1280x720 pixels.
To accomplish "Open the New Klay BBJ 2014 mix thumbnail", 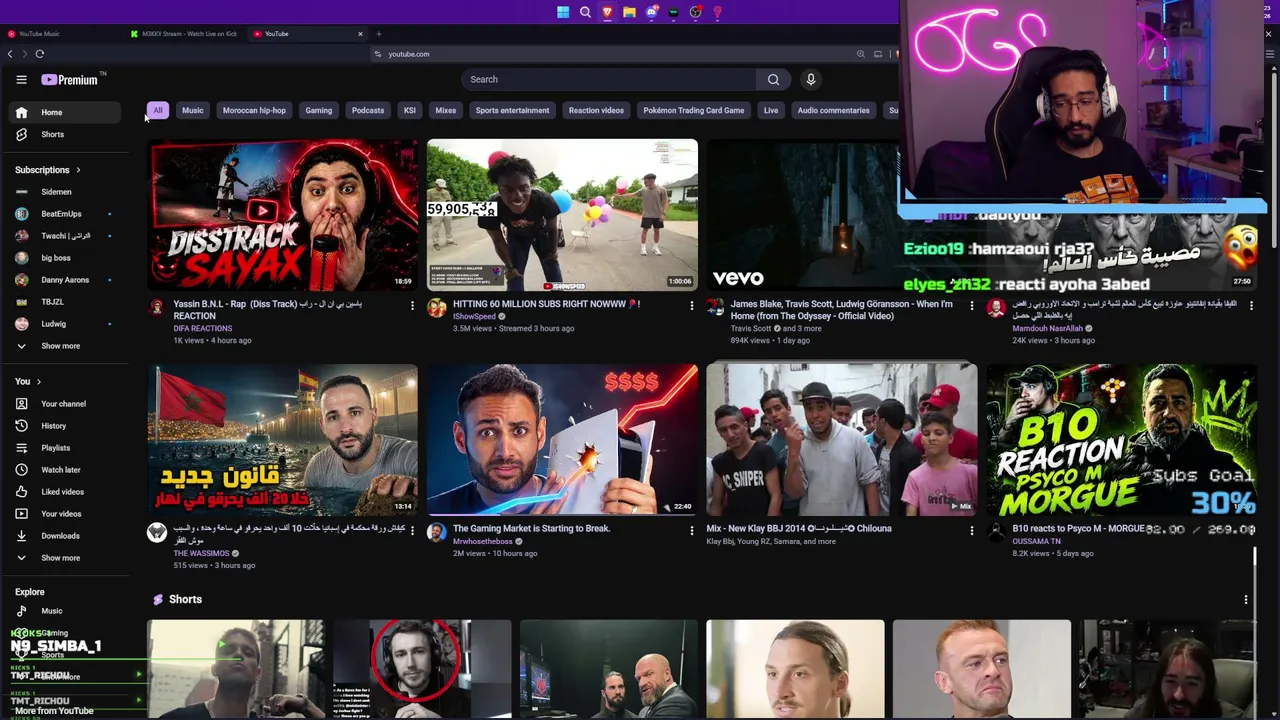I will (842, 440).
